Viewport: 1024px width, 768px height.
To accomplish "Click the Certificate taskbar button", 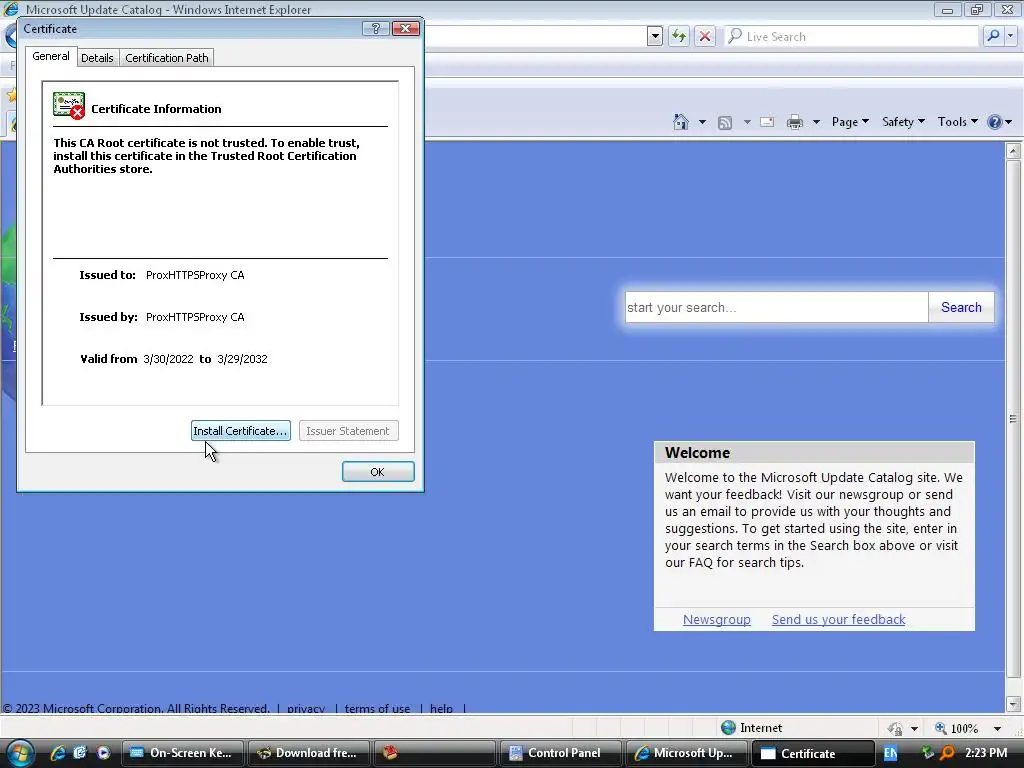I will pyautogui.click(x=812, y=753).
